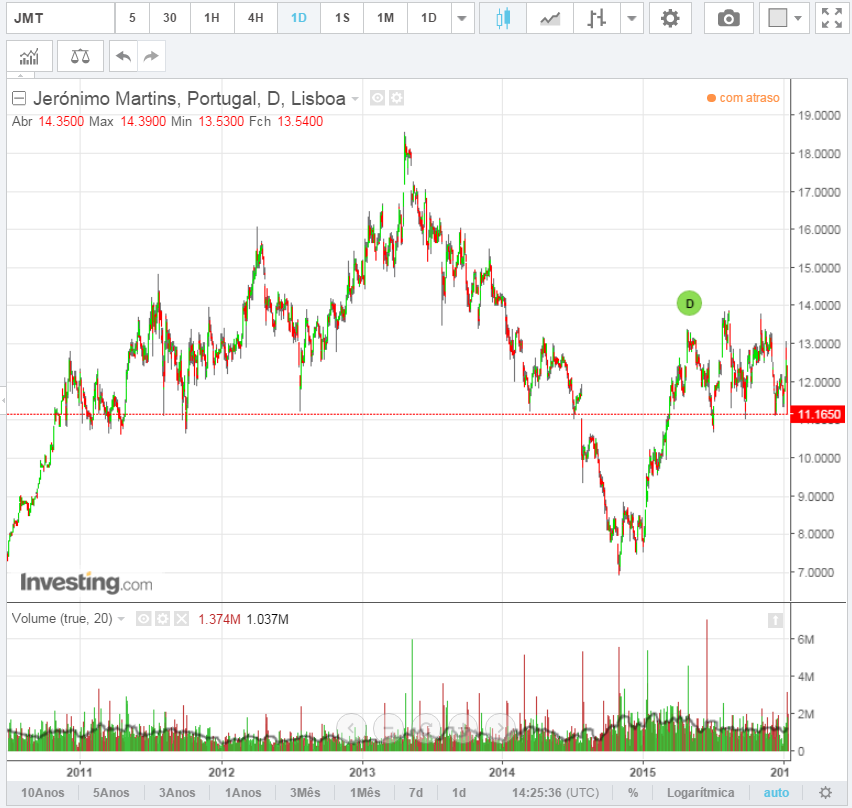This screenshot has width=852, height=808.
Task: Open the main series format gear icon
Action: [x=397, y=98]
